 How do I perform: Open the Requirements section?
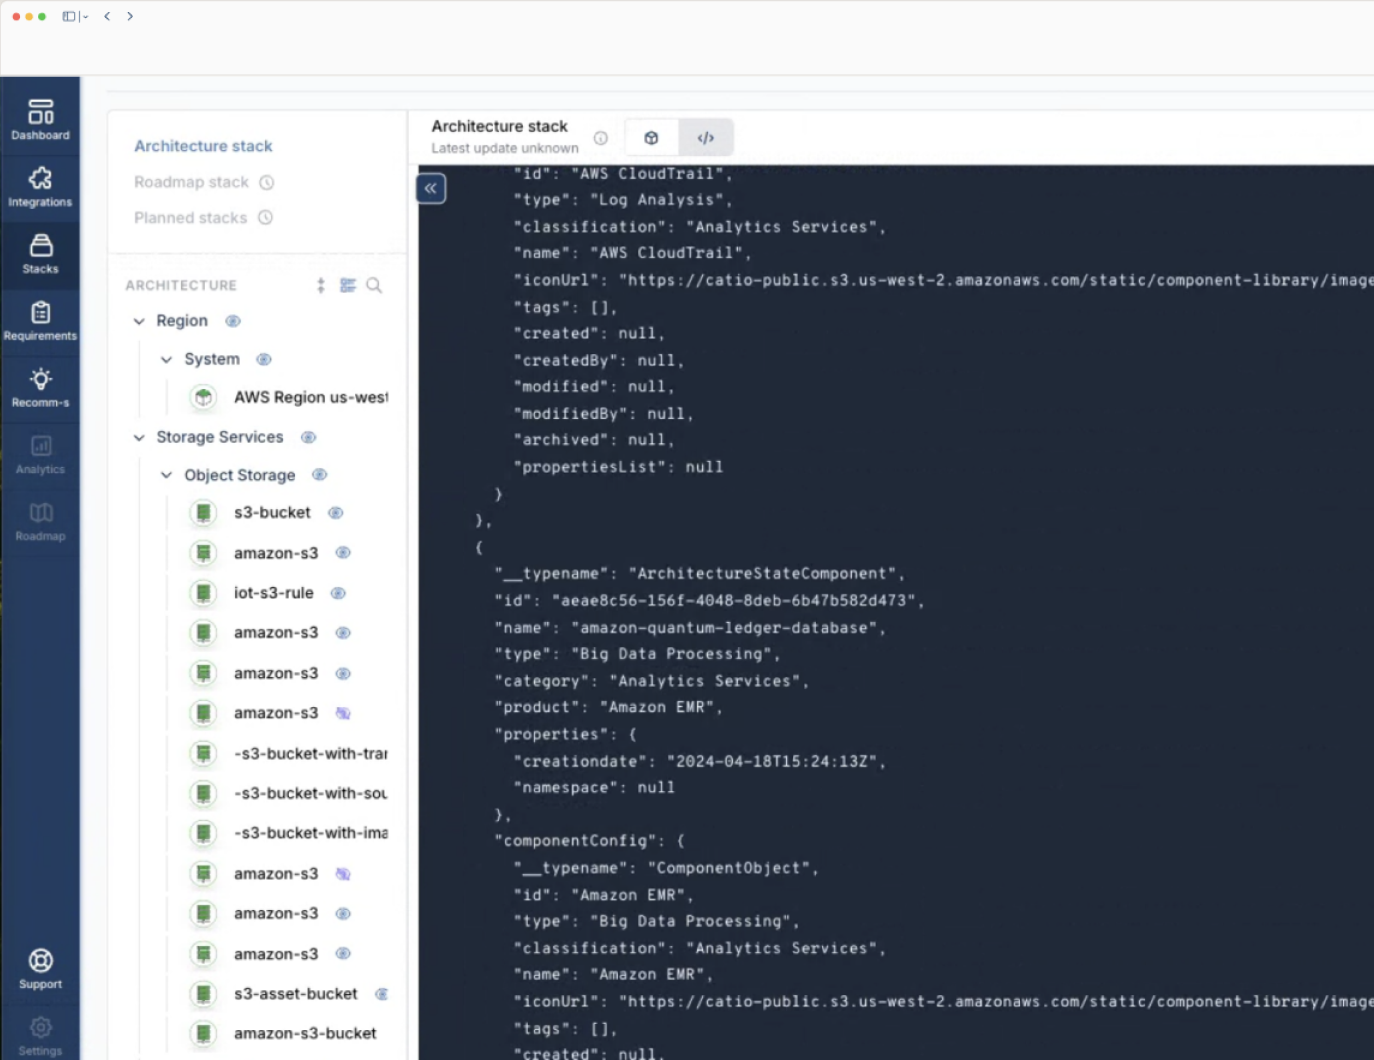tap(40, 320)
